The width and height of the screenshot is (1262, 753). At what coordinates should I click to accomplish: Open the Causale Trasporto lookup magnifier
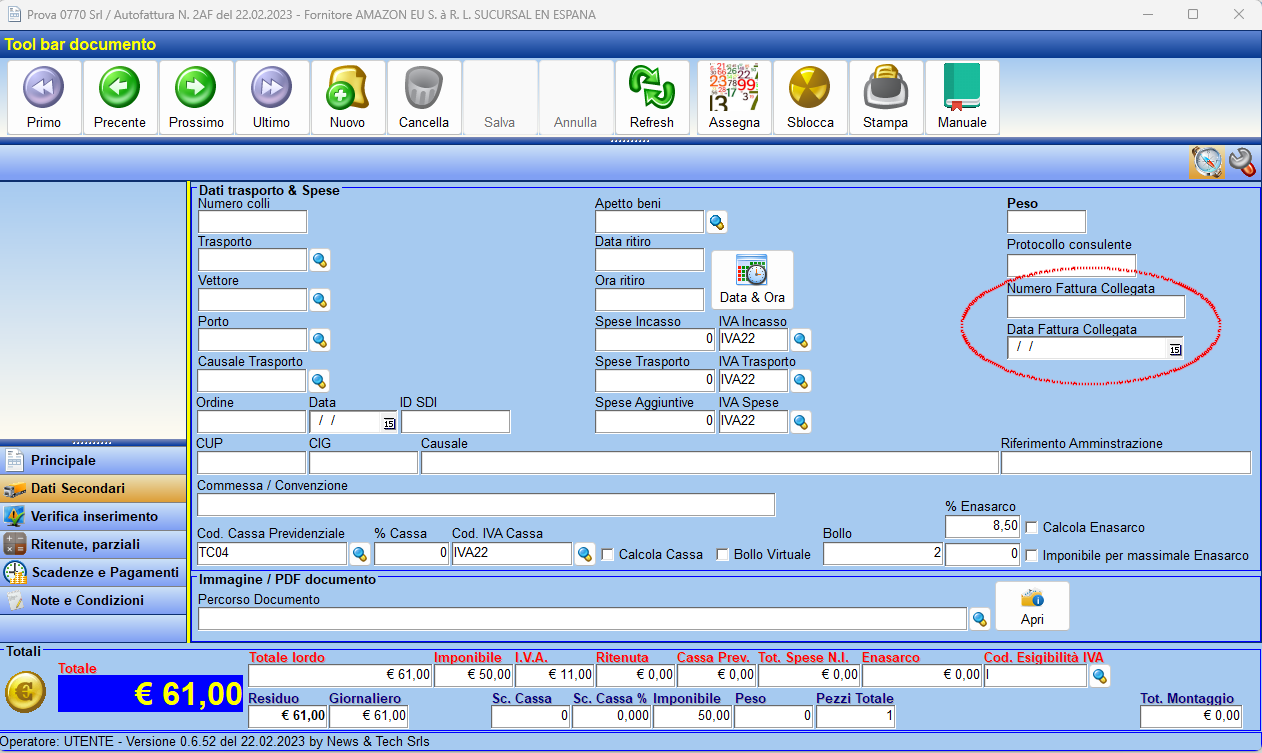click(320, 380)
